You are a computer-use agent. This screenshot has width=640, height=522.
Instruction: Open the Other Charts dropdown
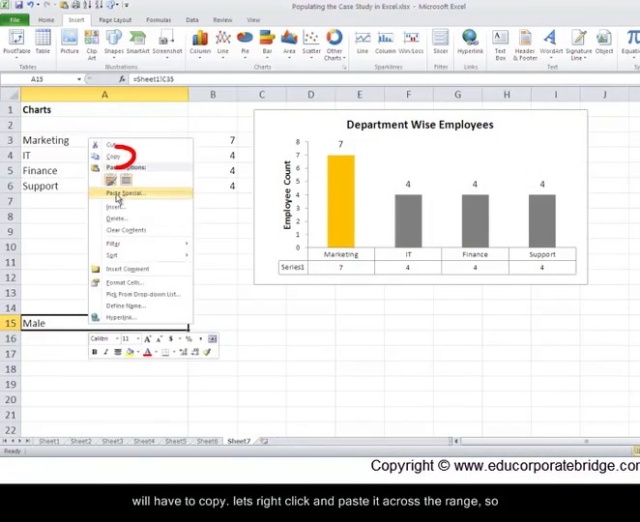[334, 45]
